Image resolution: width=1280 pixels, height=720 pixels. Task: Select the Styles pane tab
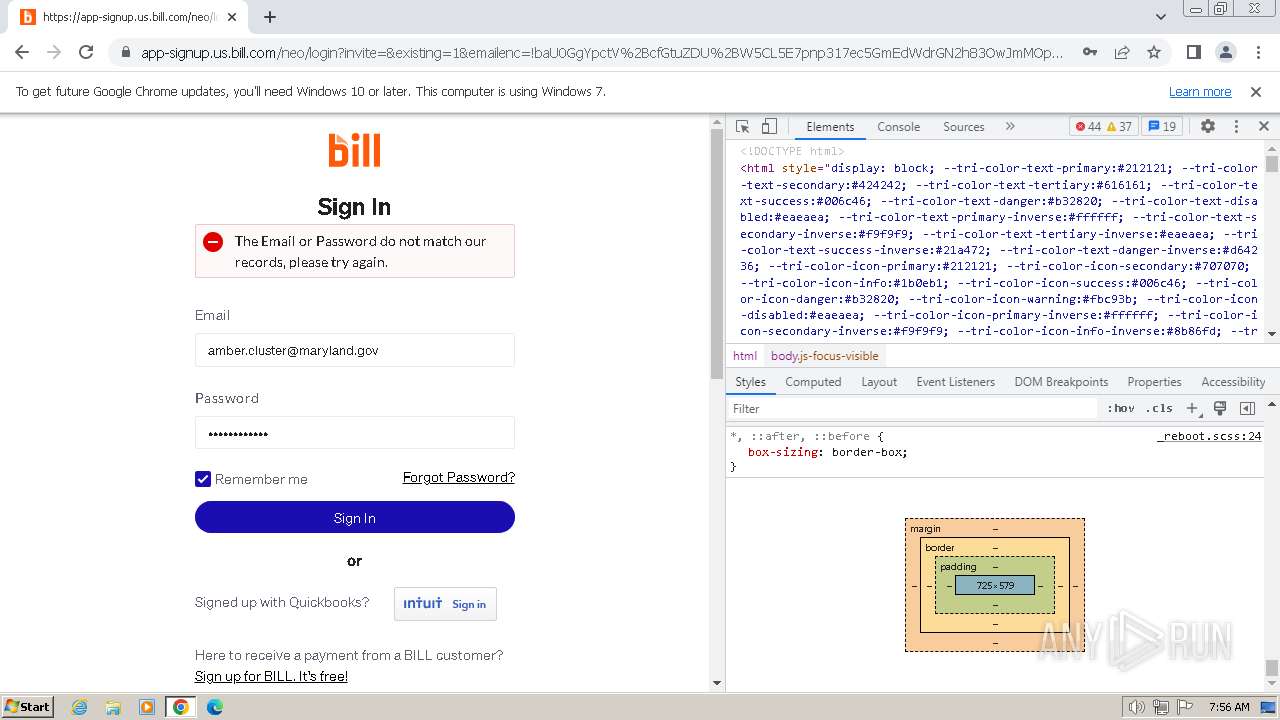point(750,382)
